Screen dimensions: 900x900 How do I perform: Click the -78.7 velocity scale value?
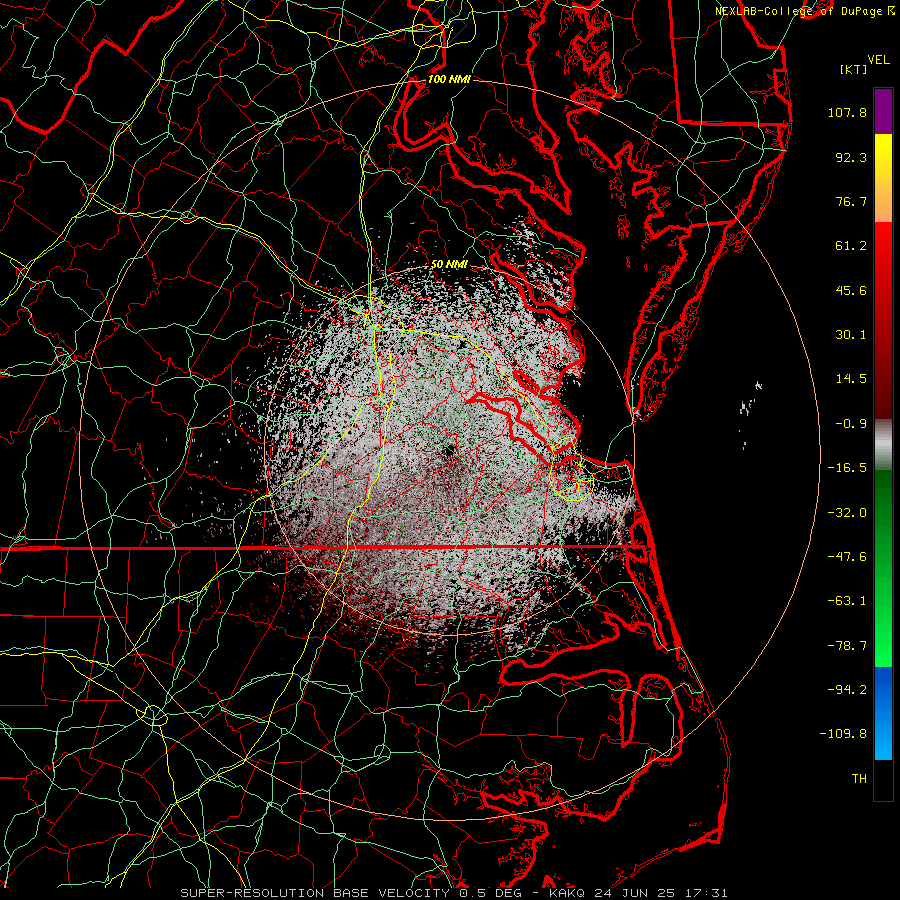pyautogui.click(x=847, y=646)
